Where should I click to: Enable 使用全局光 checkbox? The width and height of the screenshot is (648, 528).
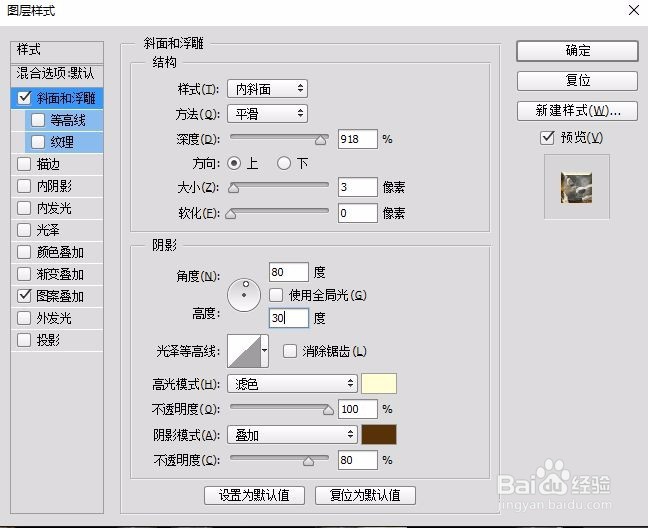[x=276, y=295]
